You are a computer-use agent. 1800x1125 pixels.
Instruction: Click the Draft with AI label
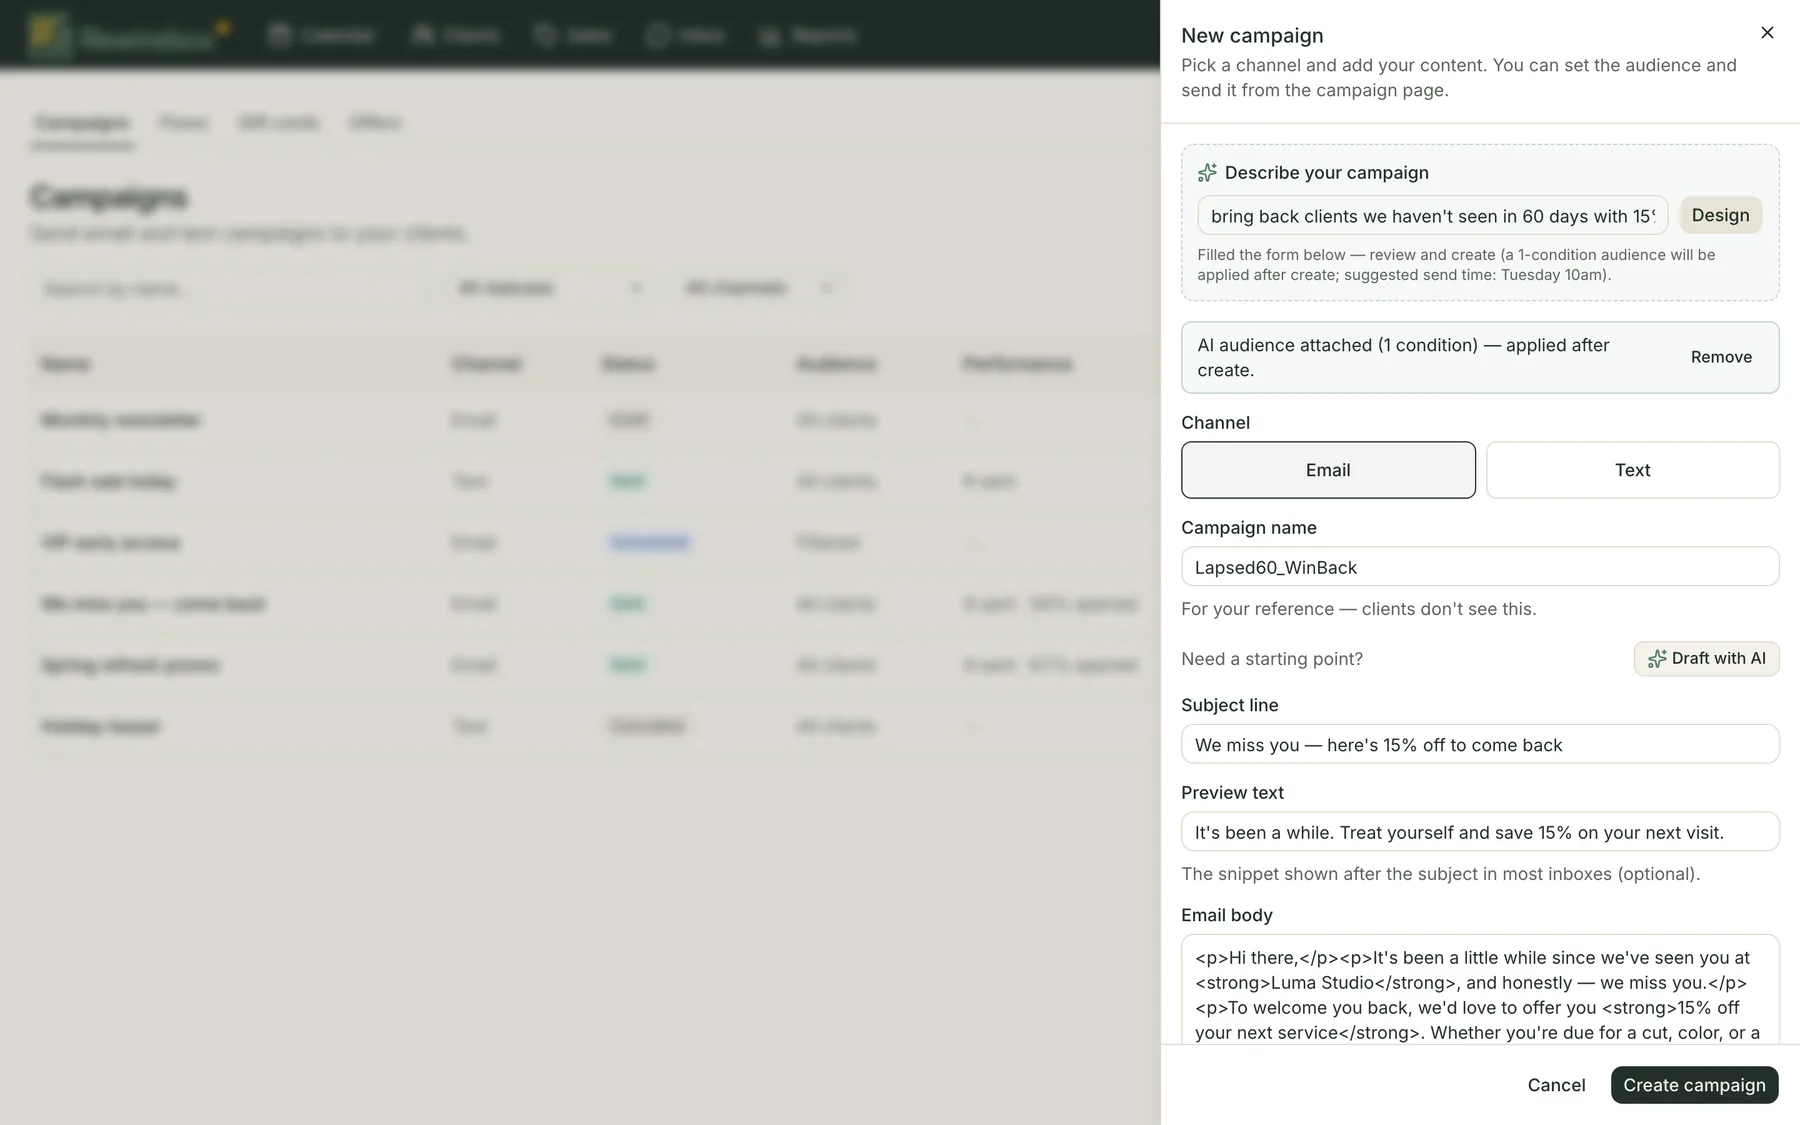point(1718,658)
